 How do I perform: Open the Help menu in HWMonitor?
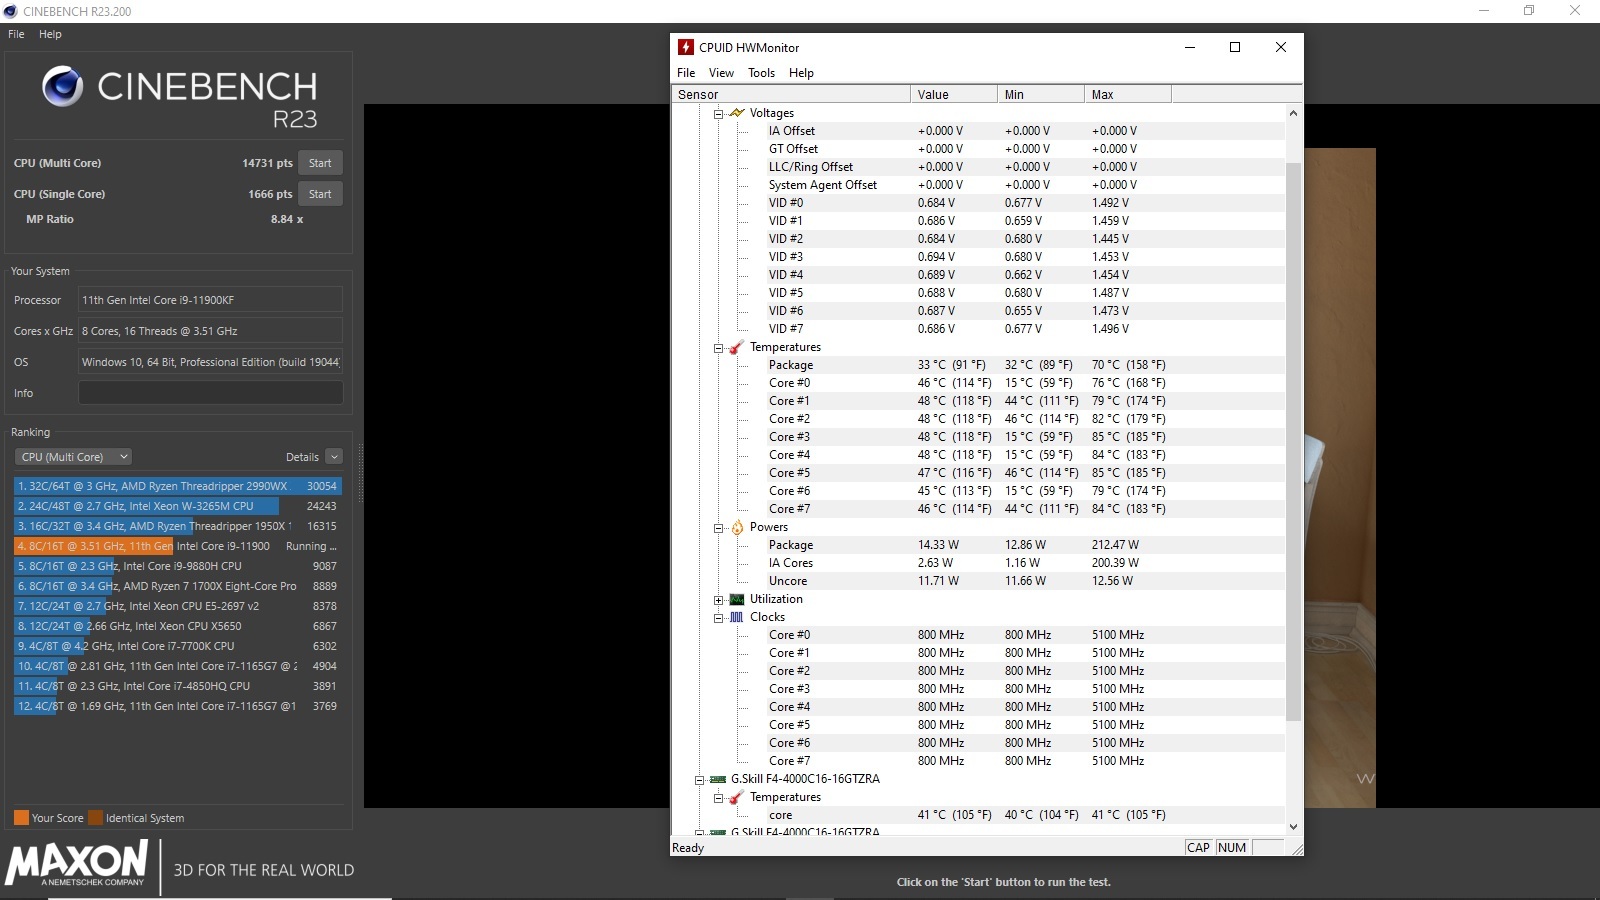(x=801, y=73)
